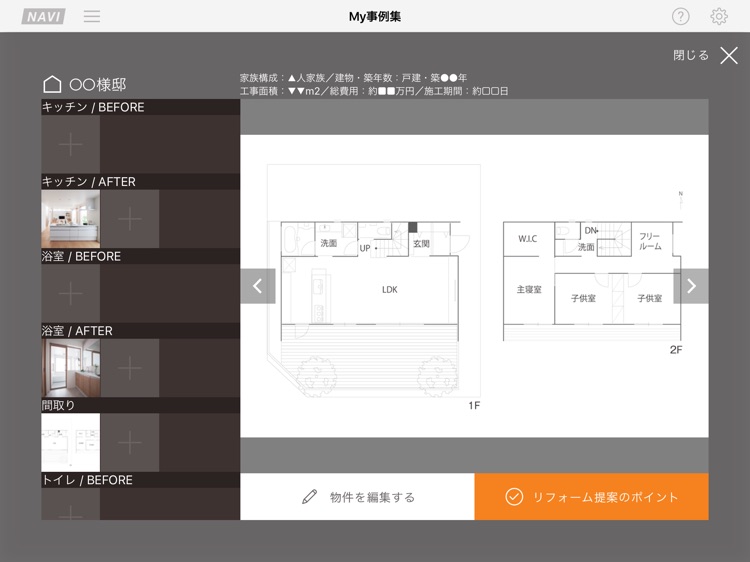The image size is (750, 562).
Task: Close the panel with the X icon
Action: click(x=729, y=55)
